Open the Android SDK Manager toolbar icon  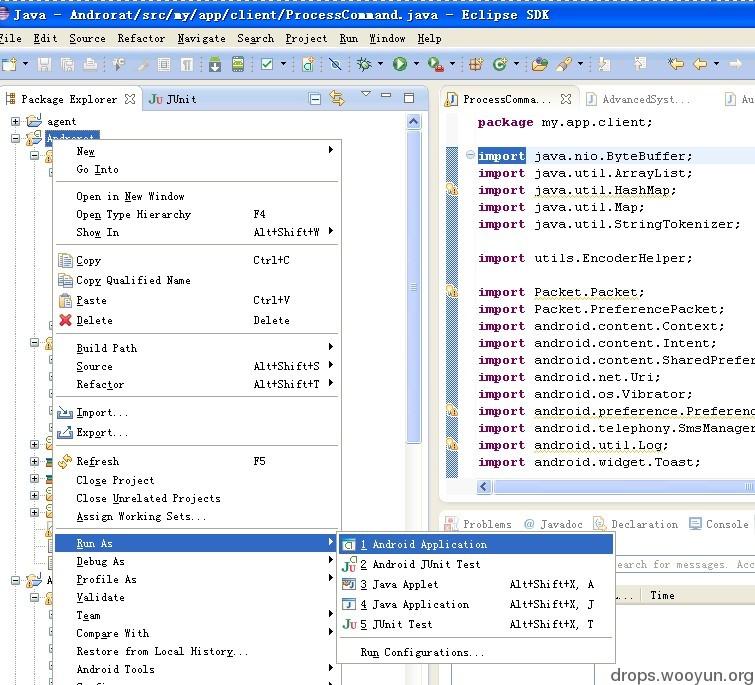215,65
